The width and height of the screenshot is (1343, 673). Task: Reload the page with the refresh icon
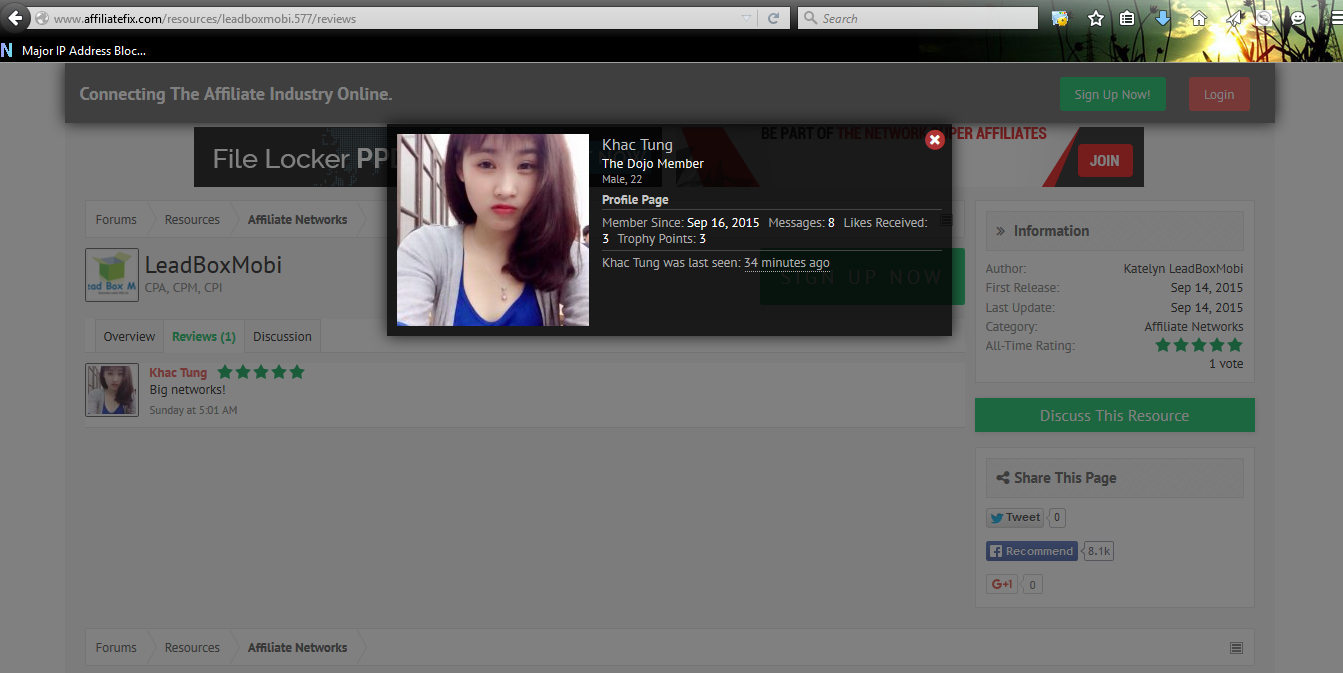[773, 18]
